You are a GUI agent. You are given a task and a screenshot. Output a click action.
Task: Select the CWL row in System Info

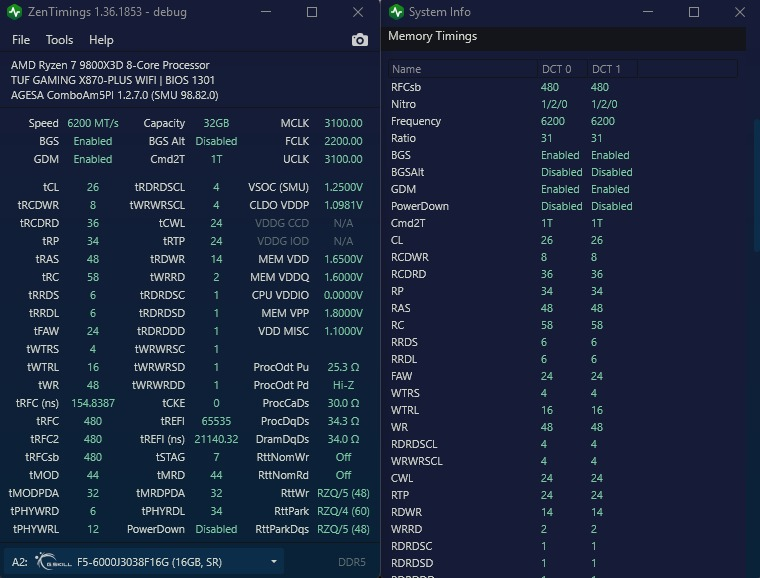(x=562, y=478)
